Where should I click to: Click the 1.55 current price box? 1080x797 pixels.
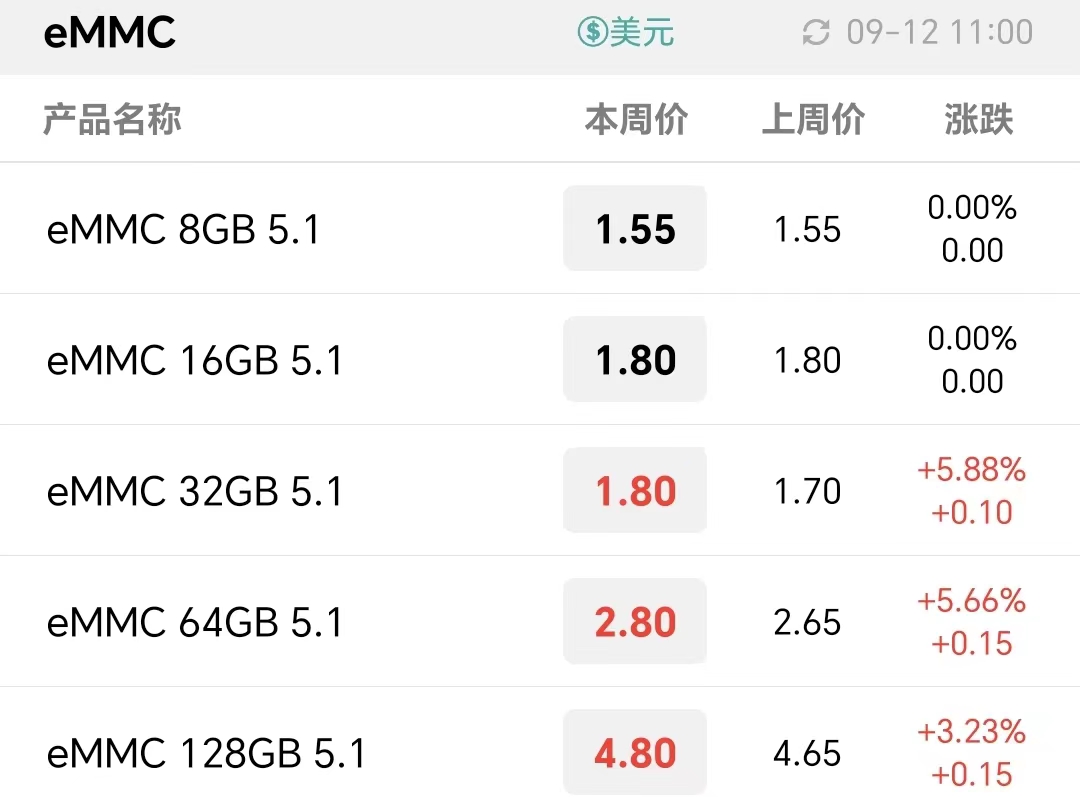point(635,228)
